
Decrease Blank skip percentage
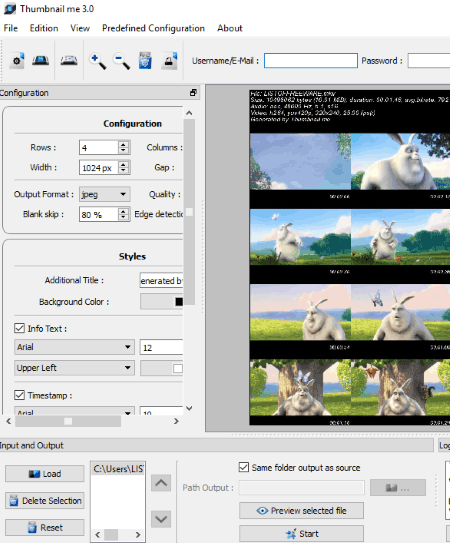(123, 217)
